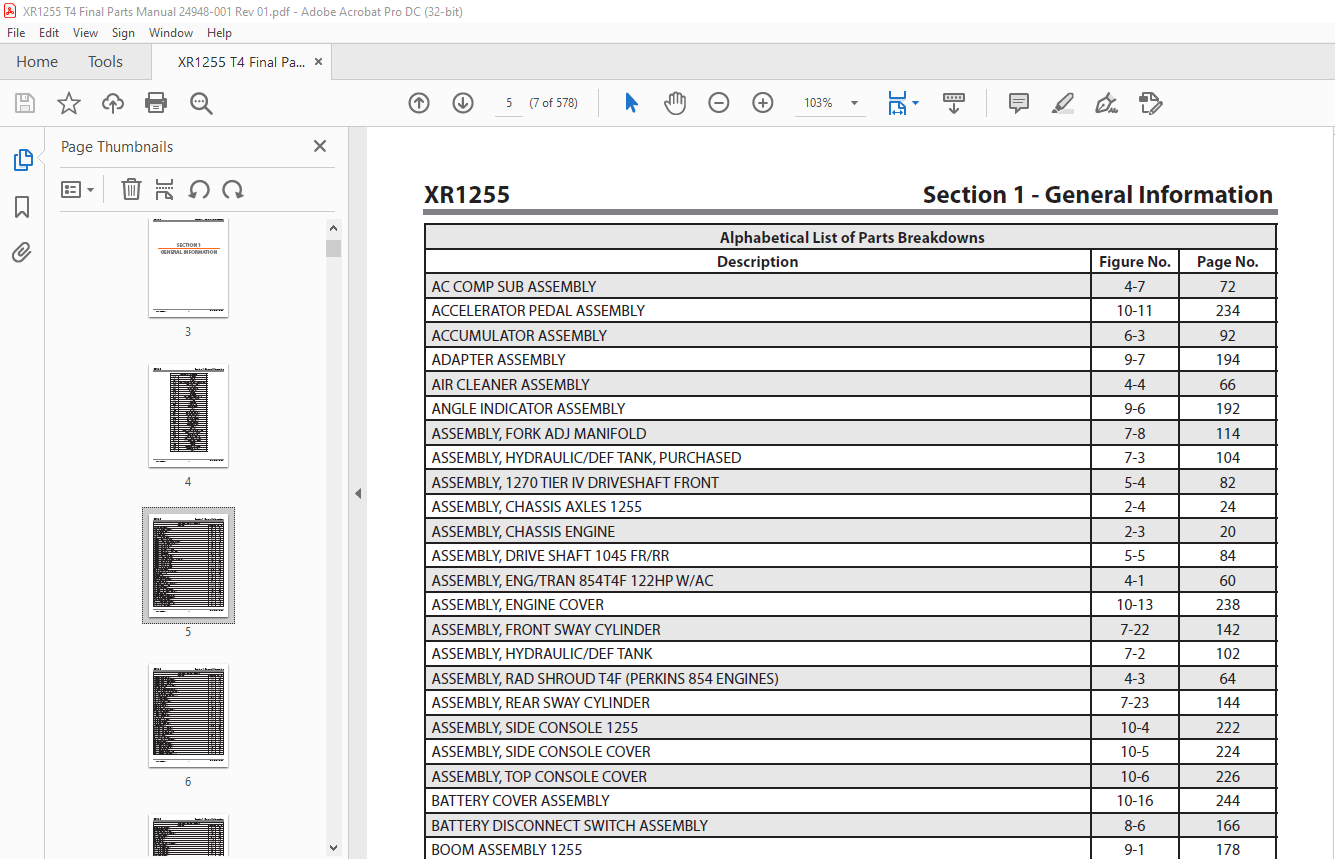
Task: Click the scrolling mode keyboard icon
Action: (x=954, y=103)
